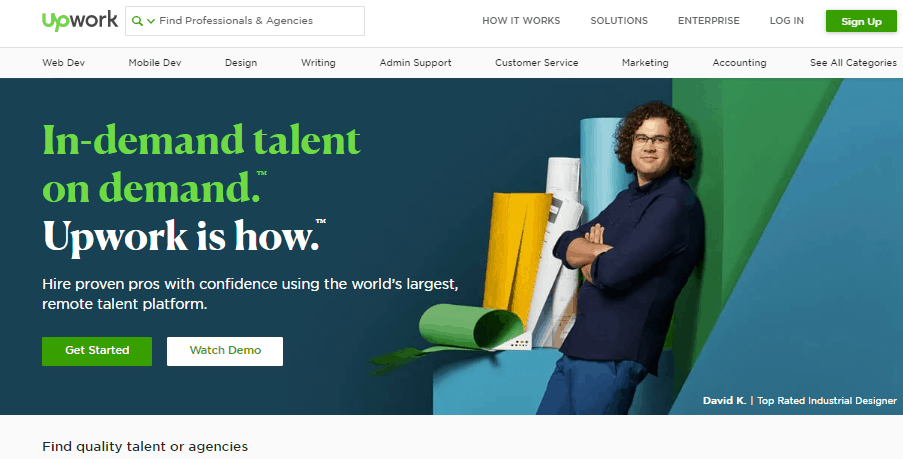Click the magnifying glass search icon
The height and width of the screenshot is (459, 903).
coord(137,21)
